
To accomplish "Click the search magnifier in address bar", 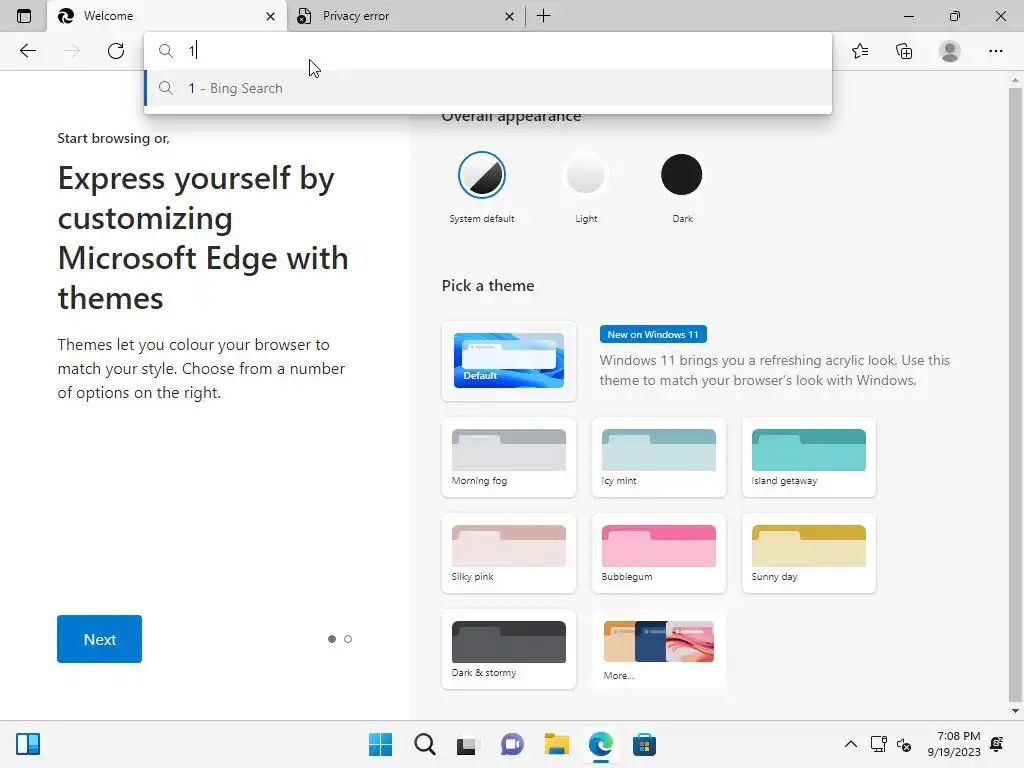I will pos(166,51).
